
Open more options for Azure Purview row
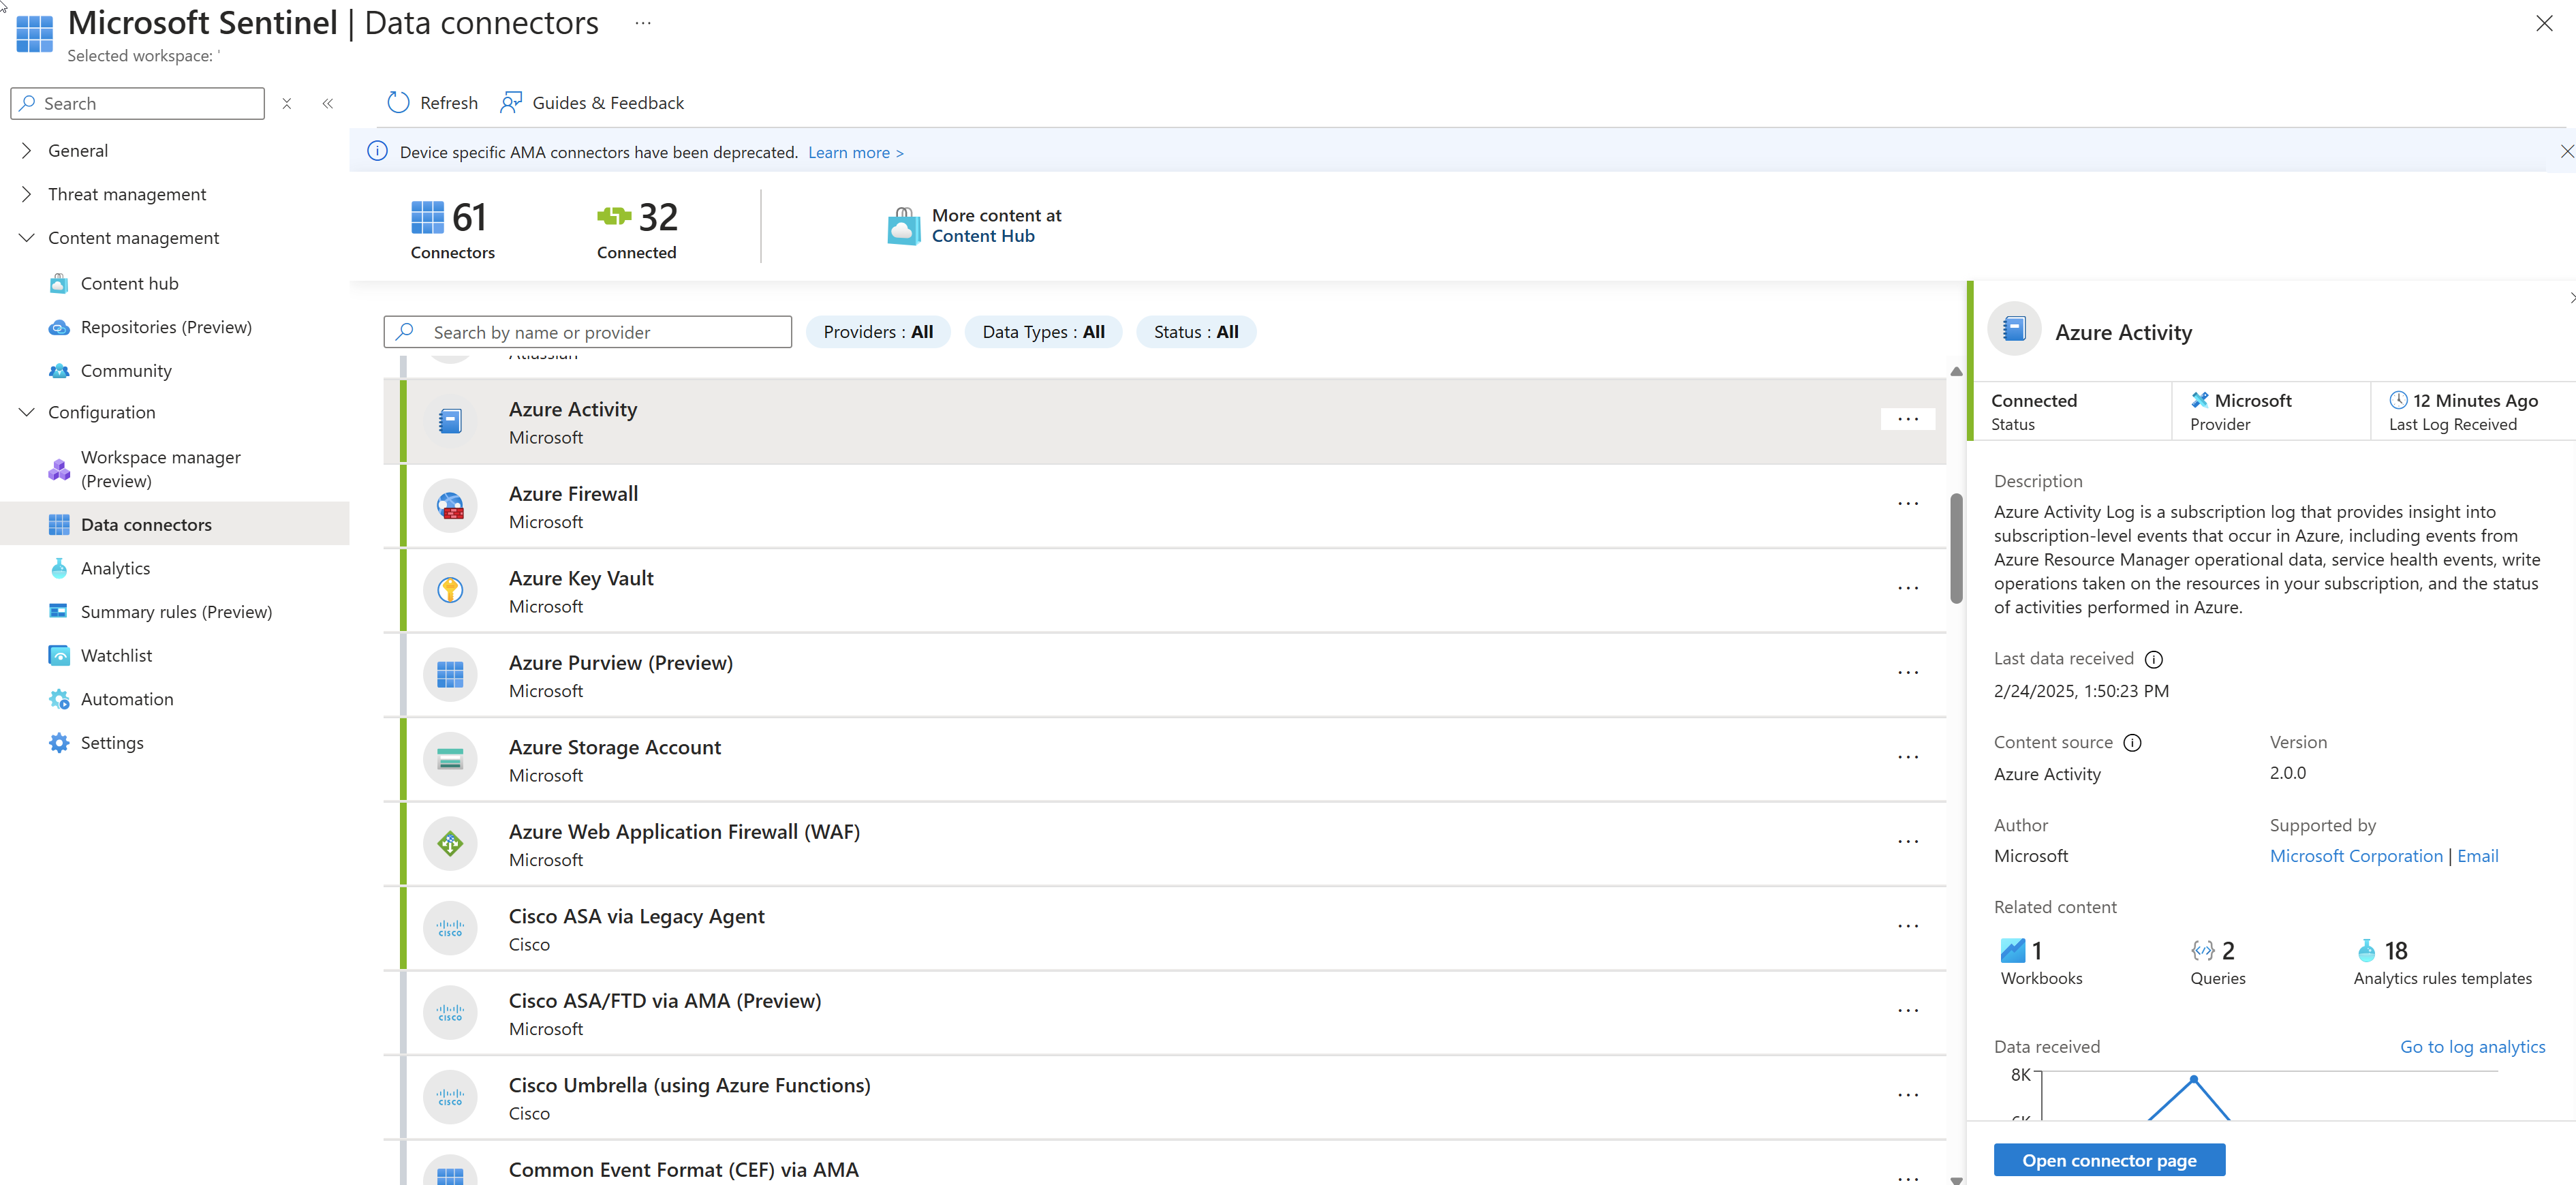coord(1908,673)
